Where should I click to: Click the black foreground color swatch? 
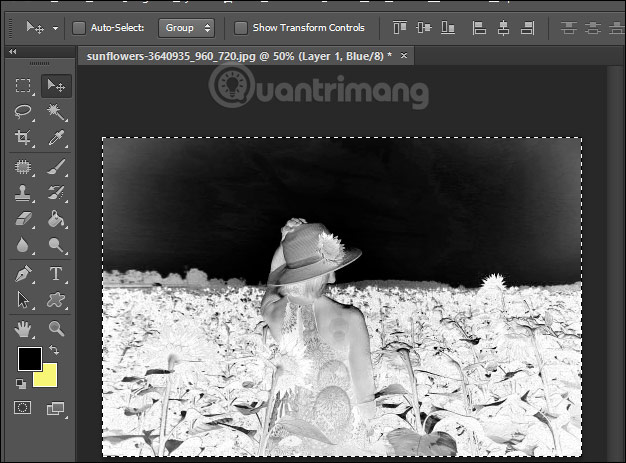point(29,358)
